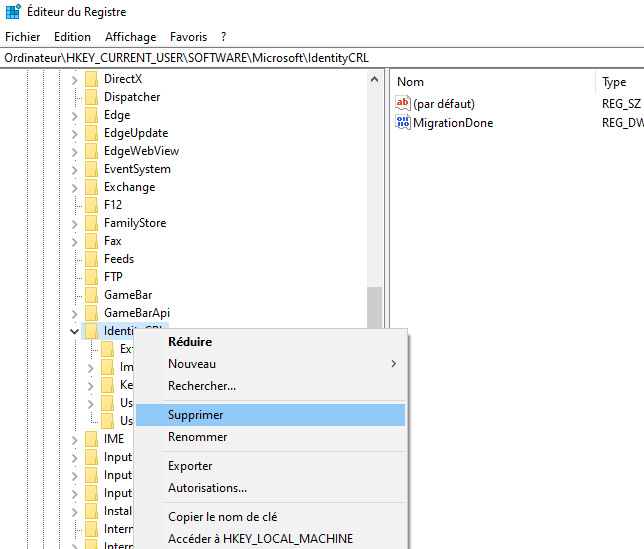This screenshot has width=644, height=549.
Task: Select the MigrationDone value
Action: 453,123
